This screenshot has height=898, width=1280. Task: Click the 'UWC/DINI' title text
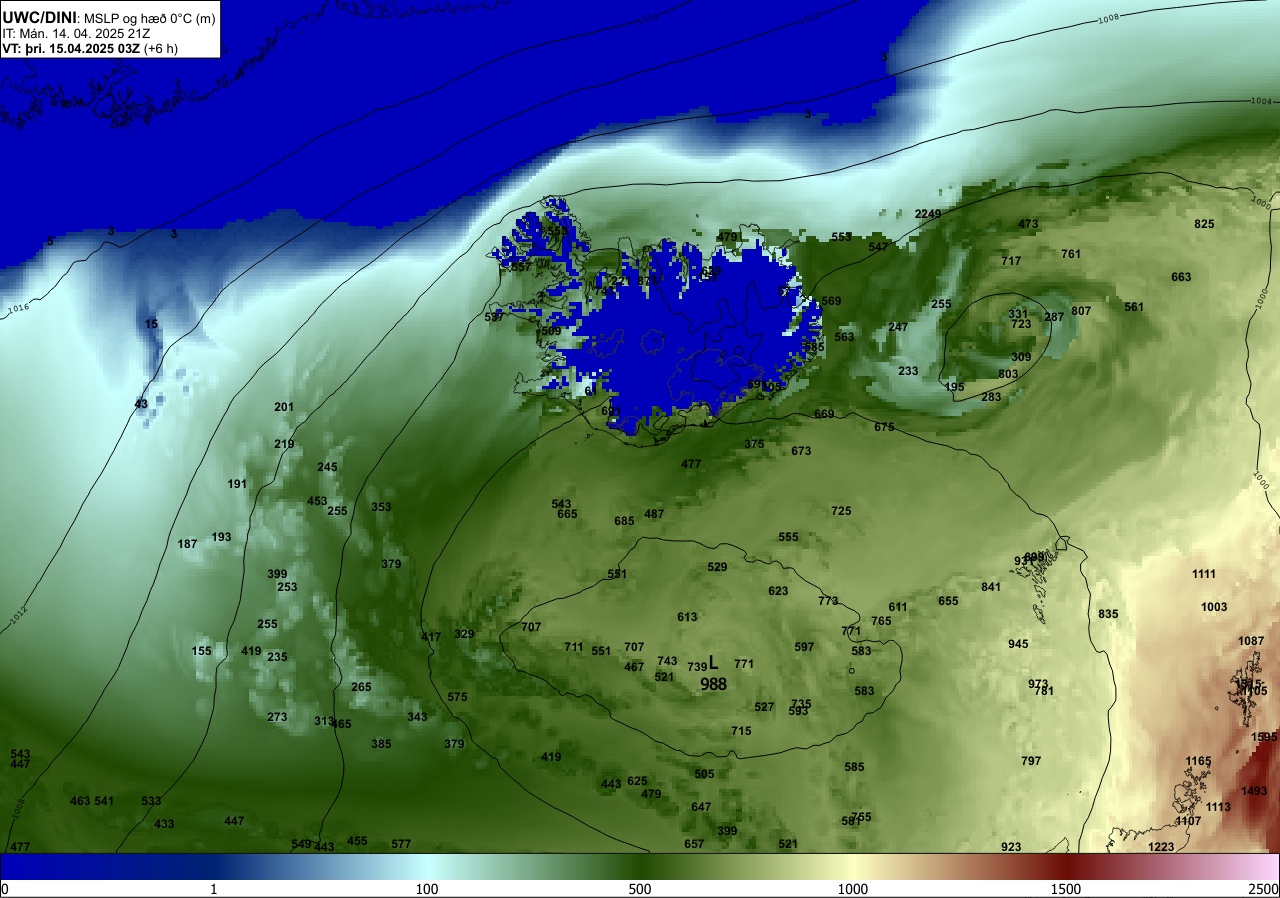(x=40, y=16)
